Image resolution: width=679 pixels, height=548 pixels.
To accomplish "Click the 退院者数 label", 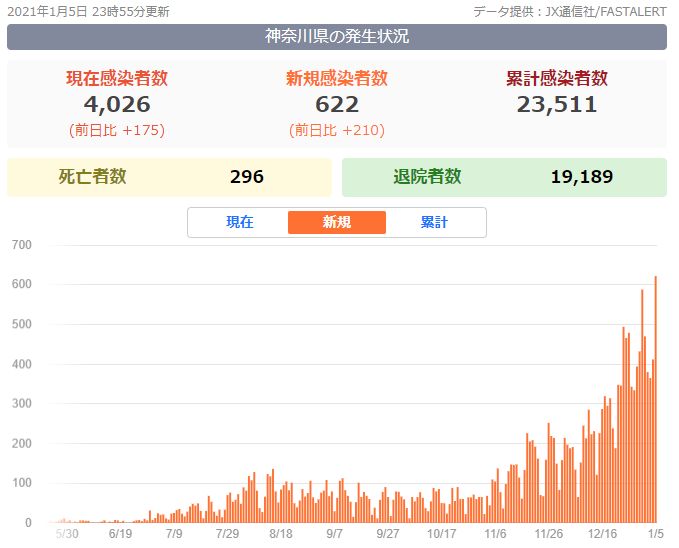I will [x=427, y=176].
